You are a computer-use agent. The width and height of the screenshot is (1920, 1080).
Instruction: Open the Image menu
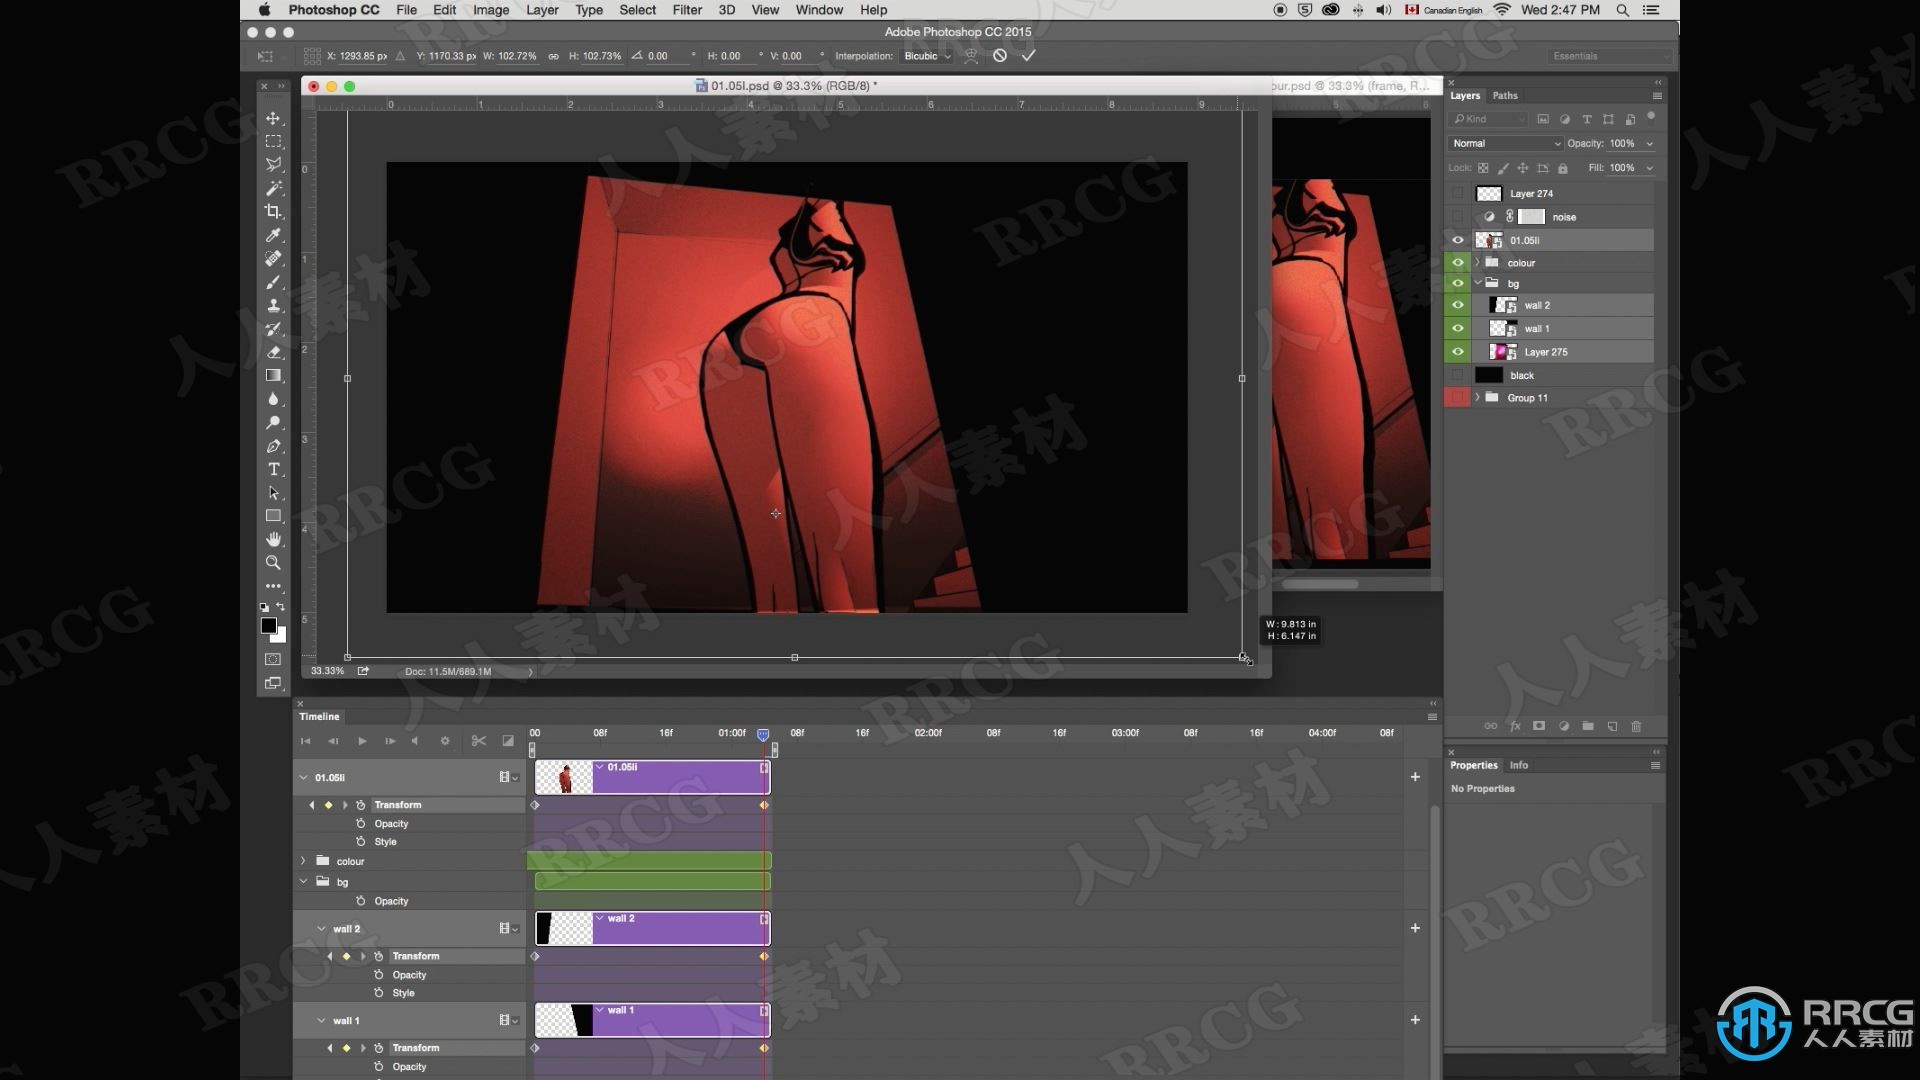click(491, 10)
